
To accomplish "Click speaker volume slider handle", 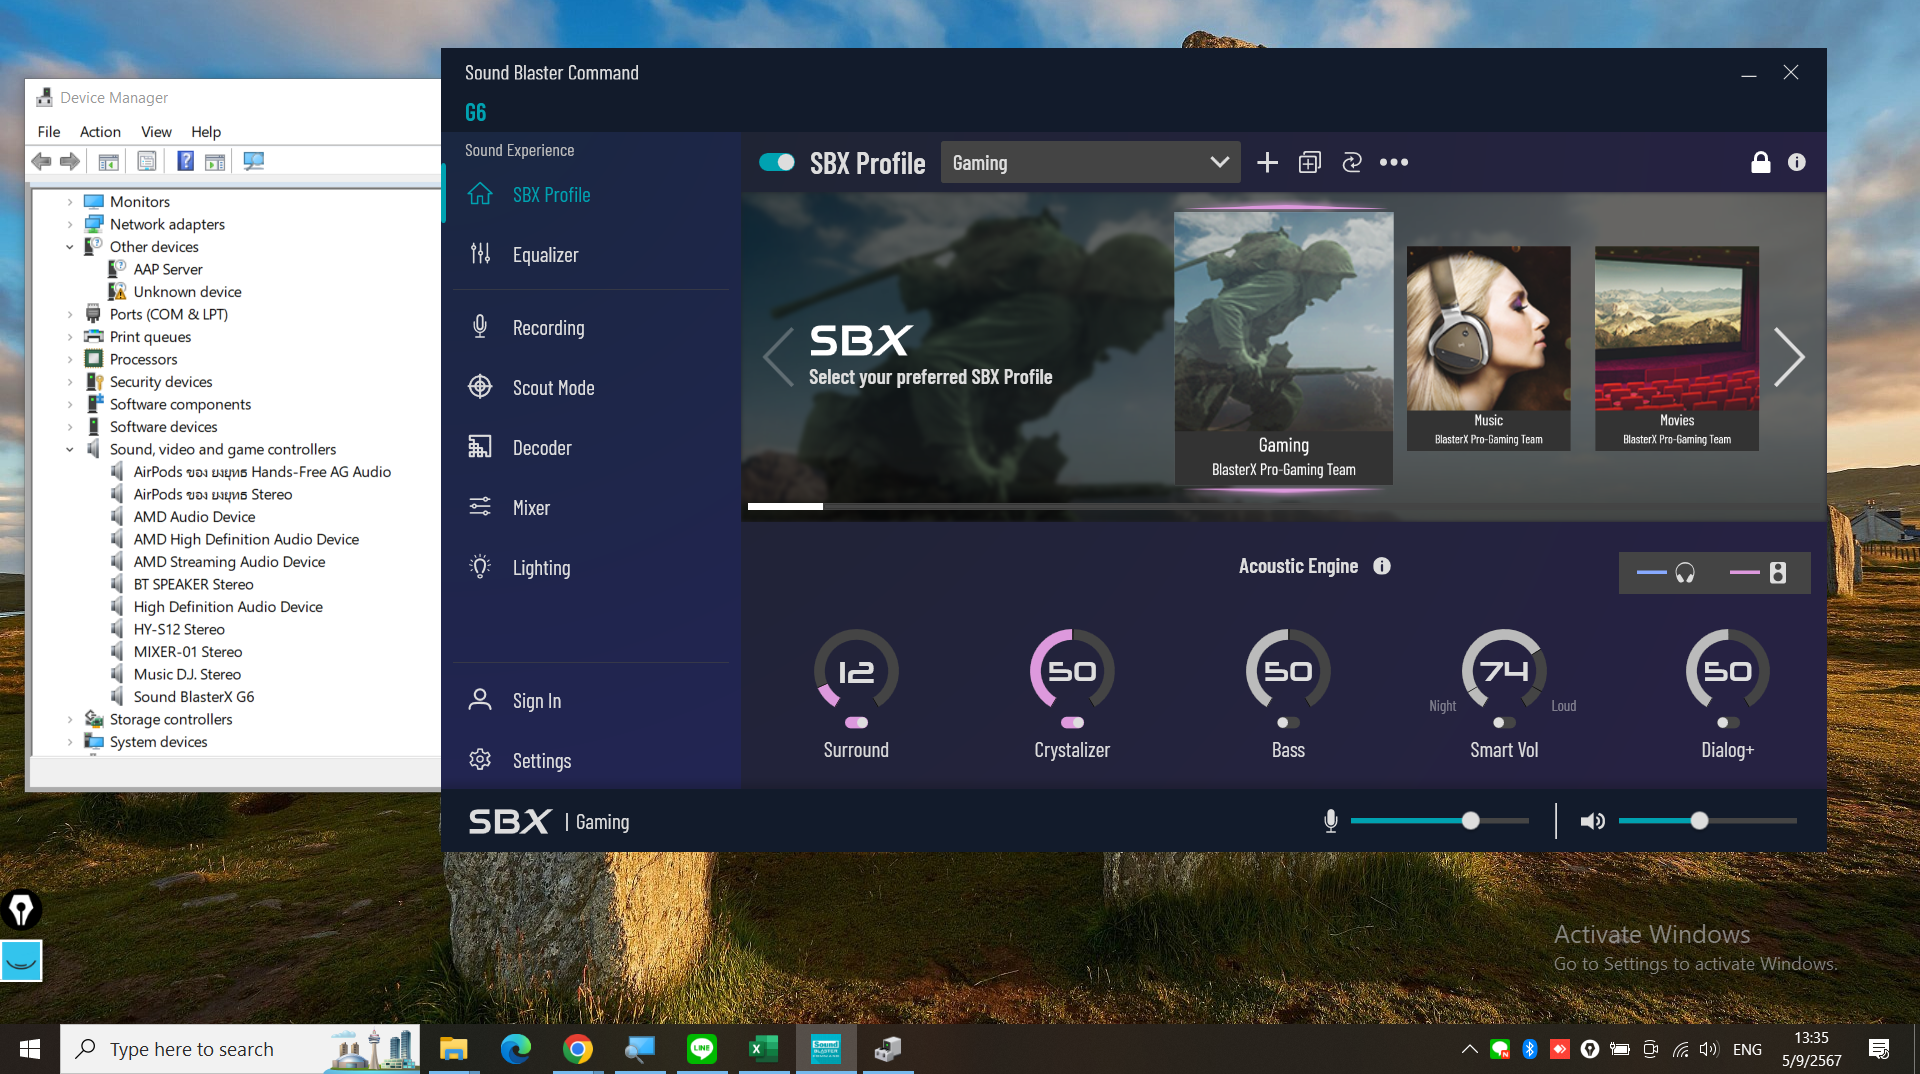I will coord(1699,821).
